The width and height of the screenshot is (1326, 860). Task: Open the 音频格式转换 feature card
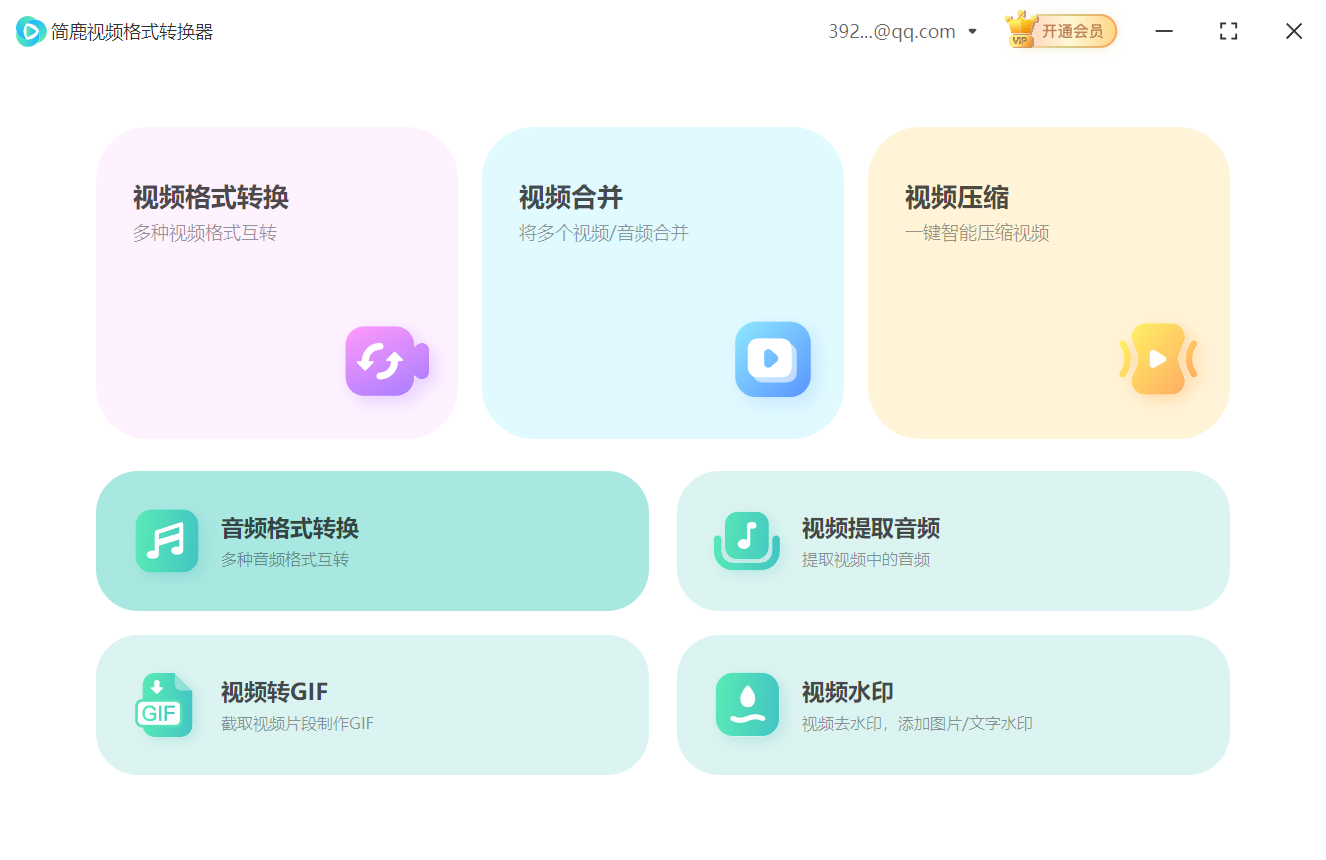(373, 541)
